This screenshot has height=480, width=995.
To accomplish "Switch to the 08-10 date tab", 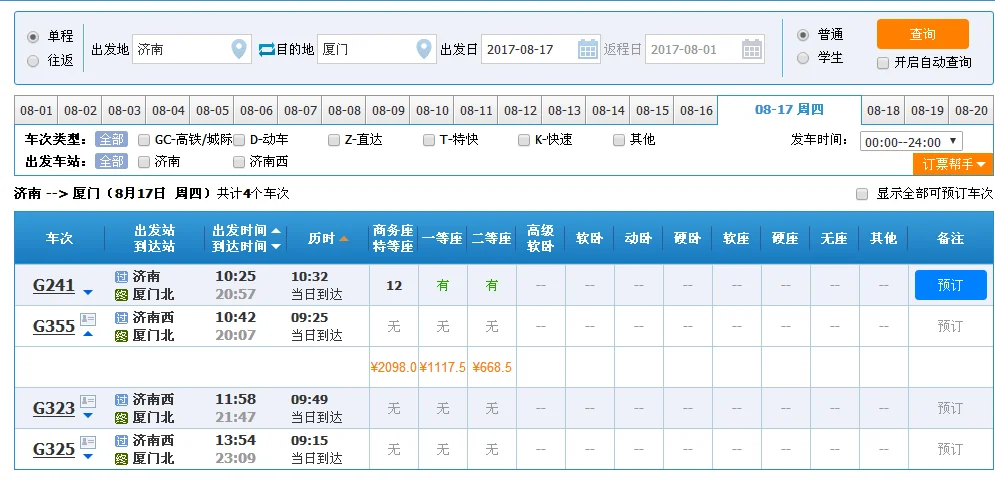I will pyautogui.click(x=432, y=111).
